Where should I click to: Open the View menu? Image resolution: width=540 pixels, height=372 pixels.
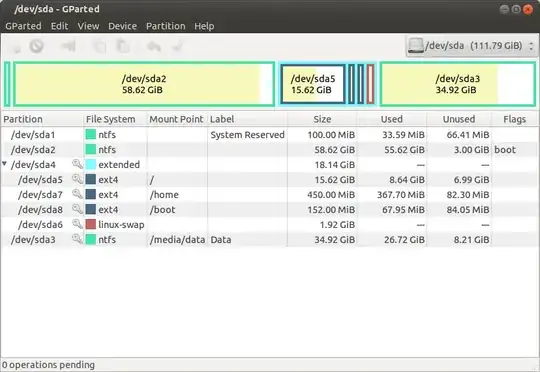point(88,26)
